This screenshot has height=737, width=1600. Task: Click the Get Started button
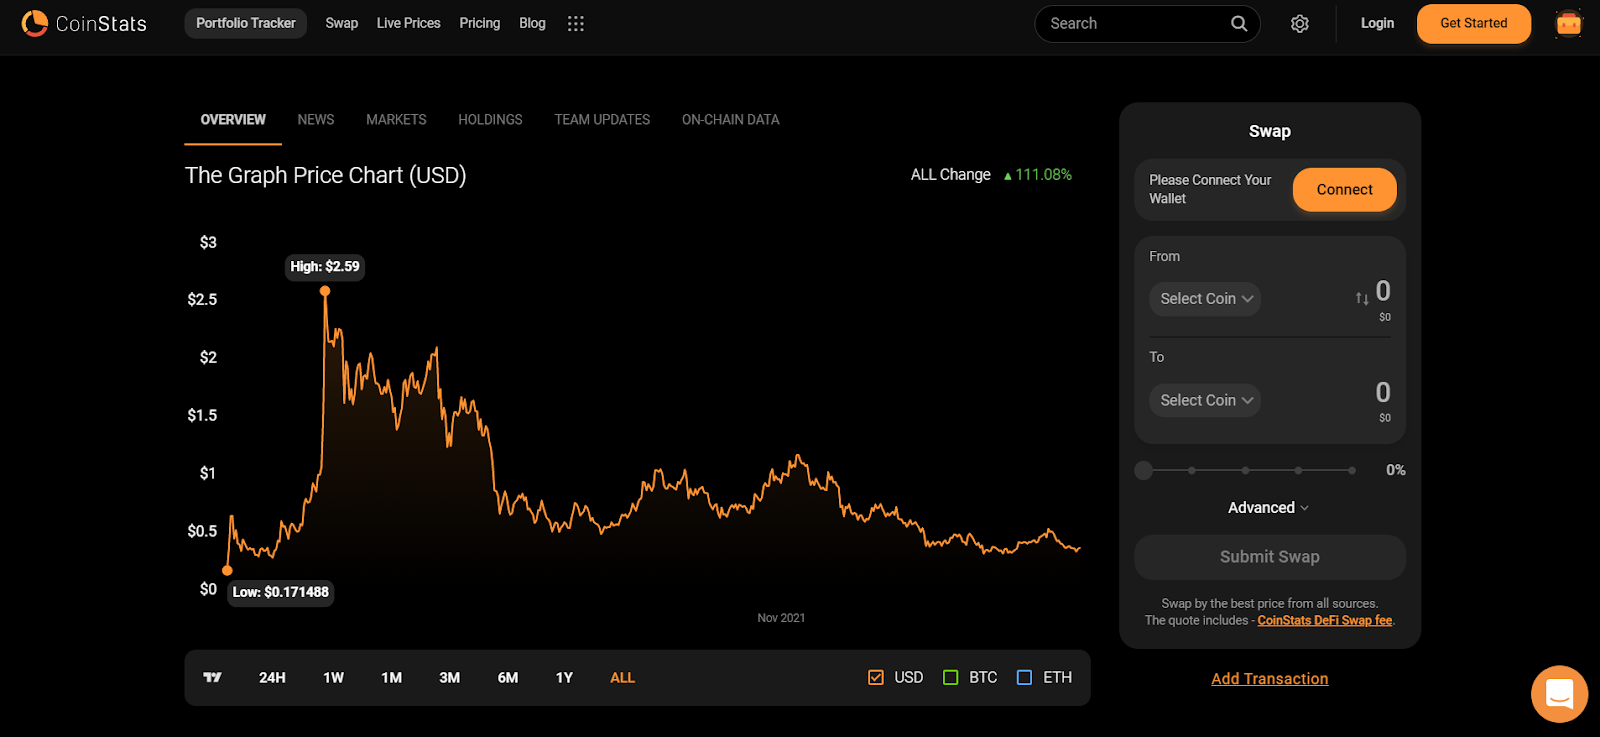(x=1474, y=23)
